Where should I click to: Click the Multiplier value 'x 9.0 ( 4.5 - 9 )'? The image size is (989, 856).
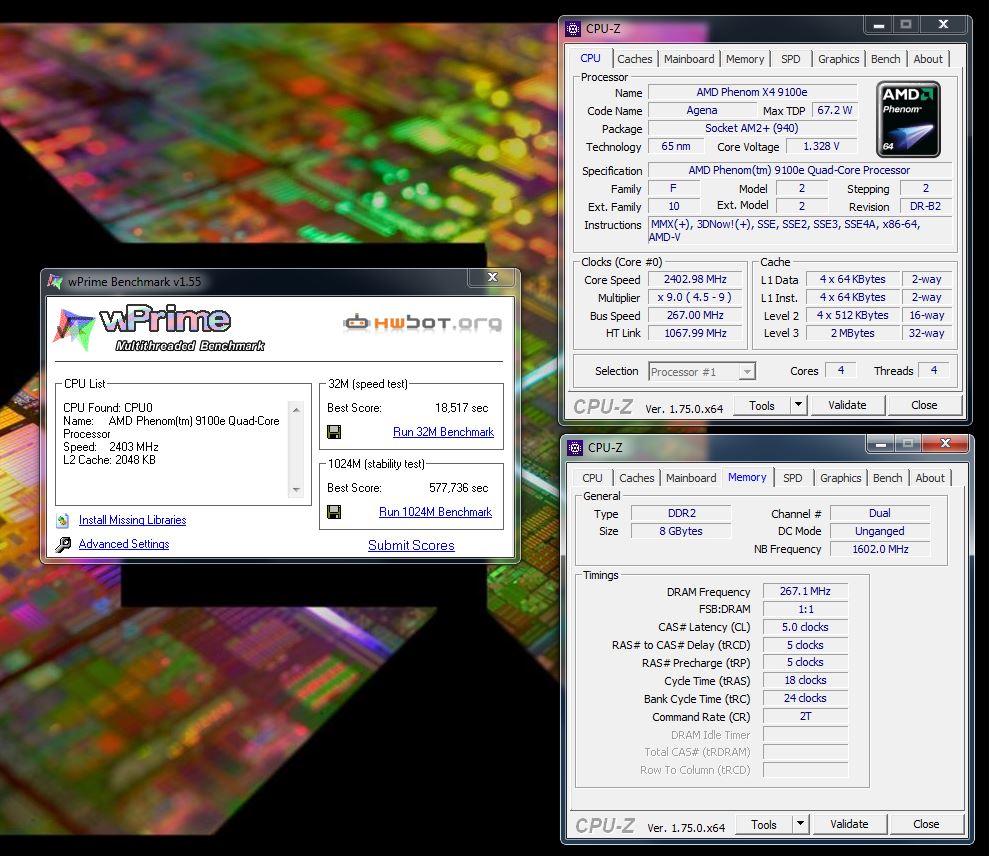point(695,296)
